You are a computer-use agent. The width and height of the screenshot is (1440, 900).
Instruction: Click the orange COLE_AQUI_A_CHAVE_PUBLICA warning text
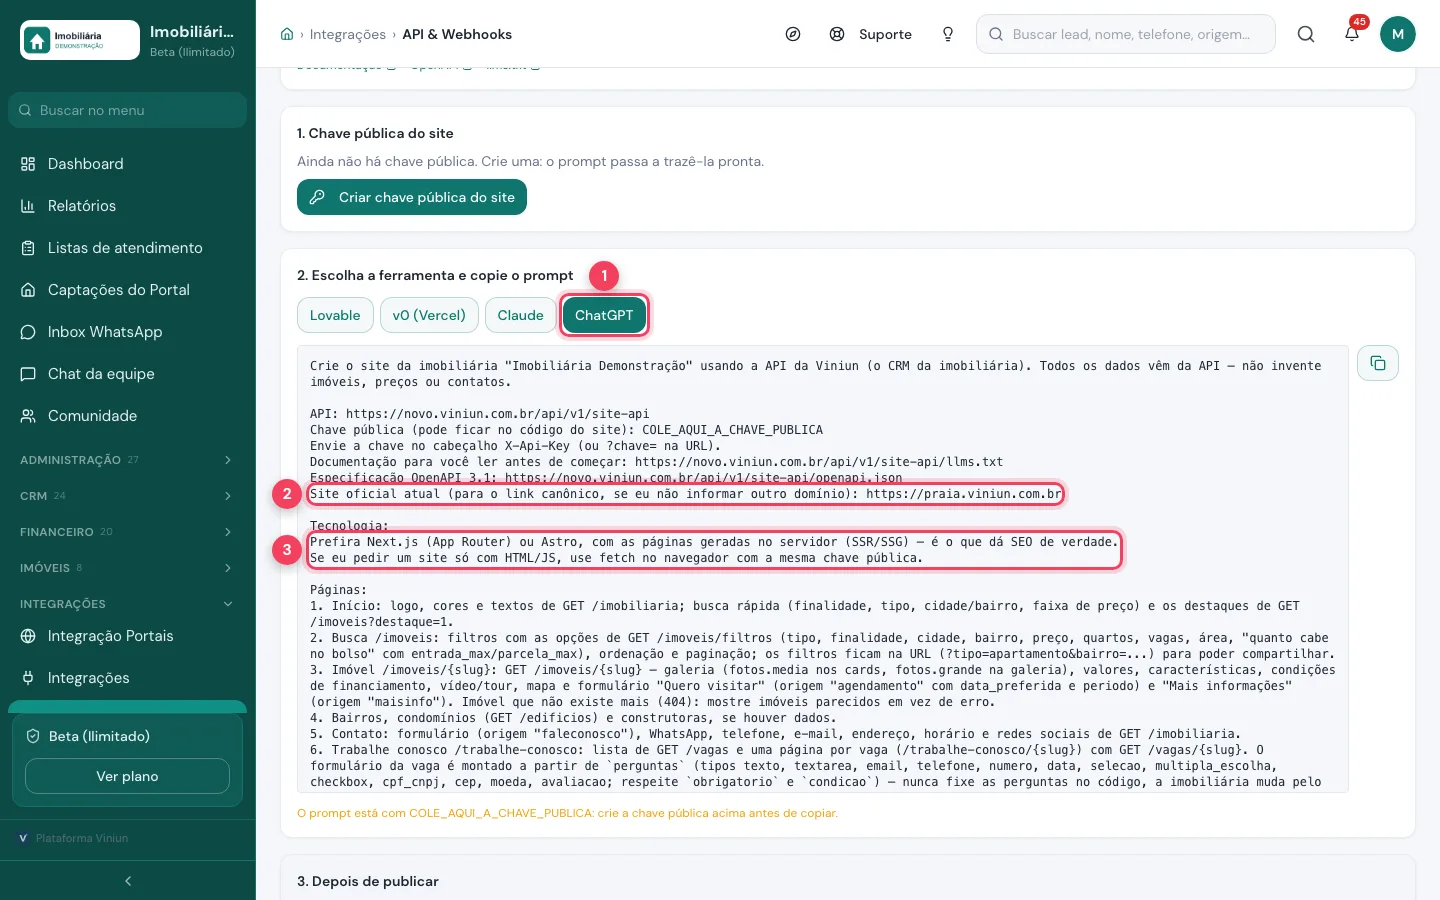(567, 813)
